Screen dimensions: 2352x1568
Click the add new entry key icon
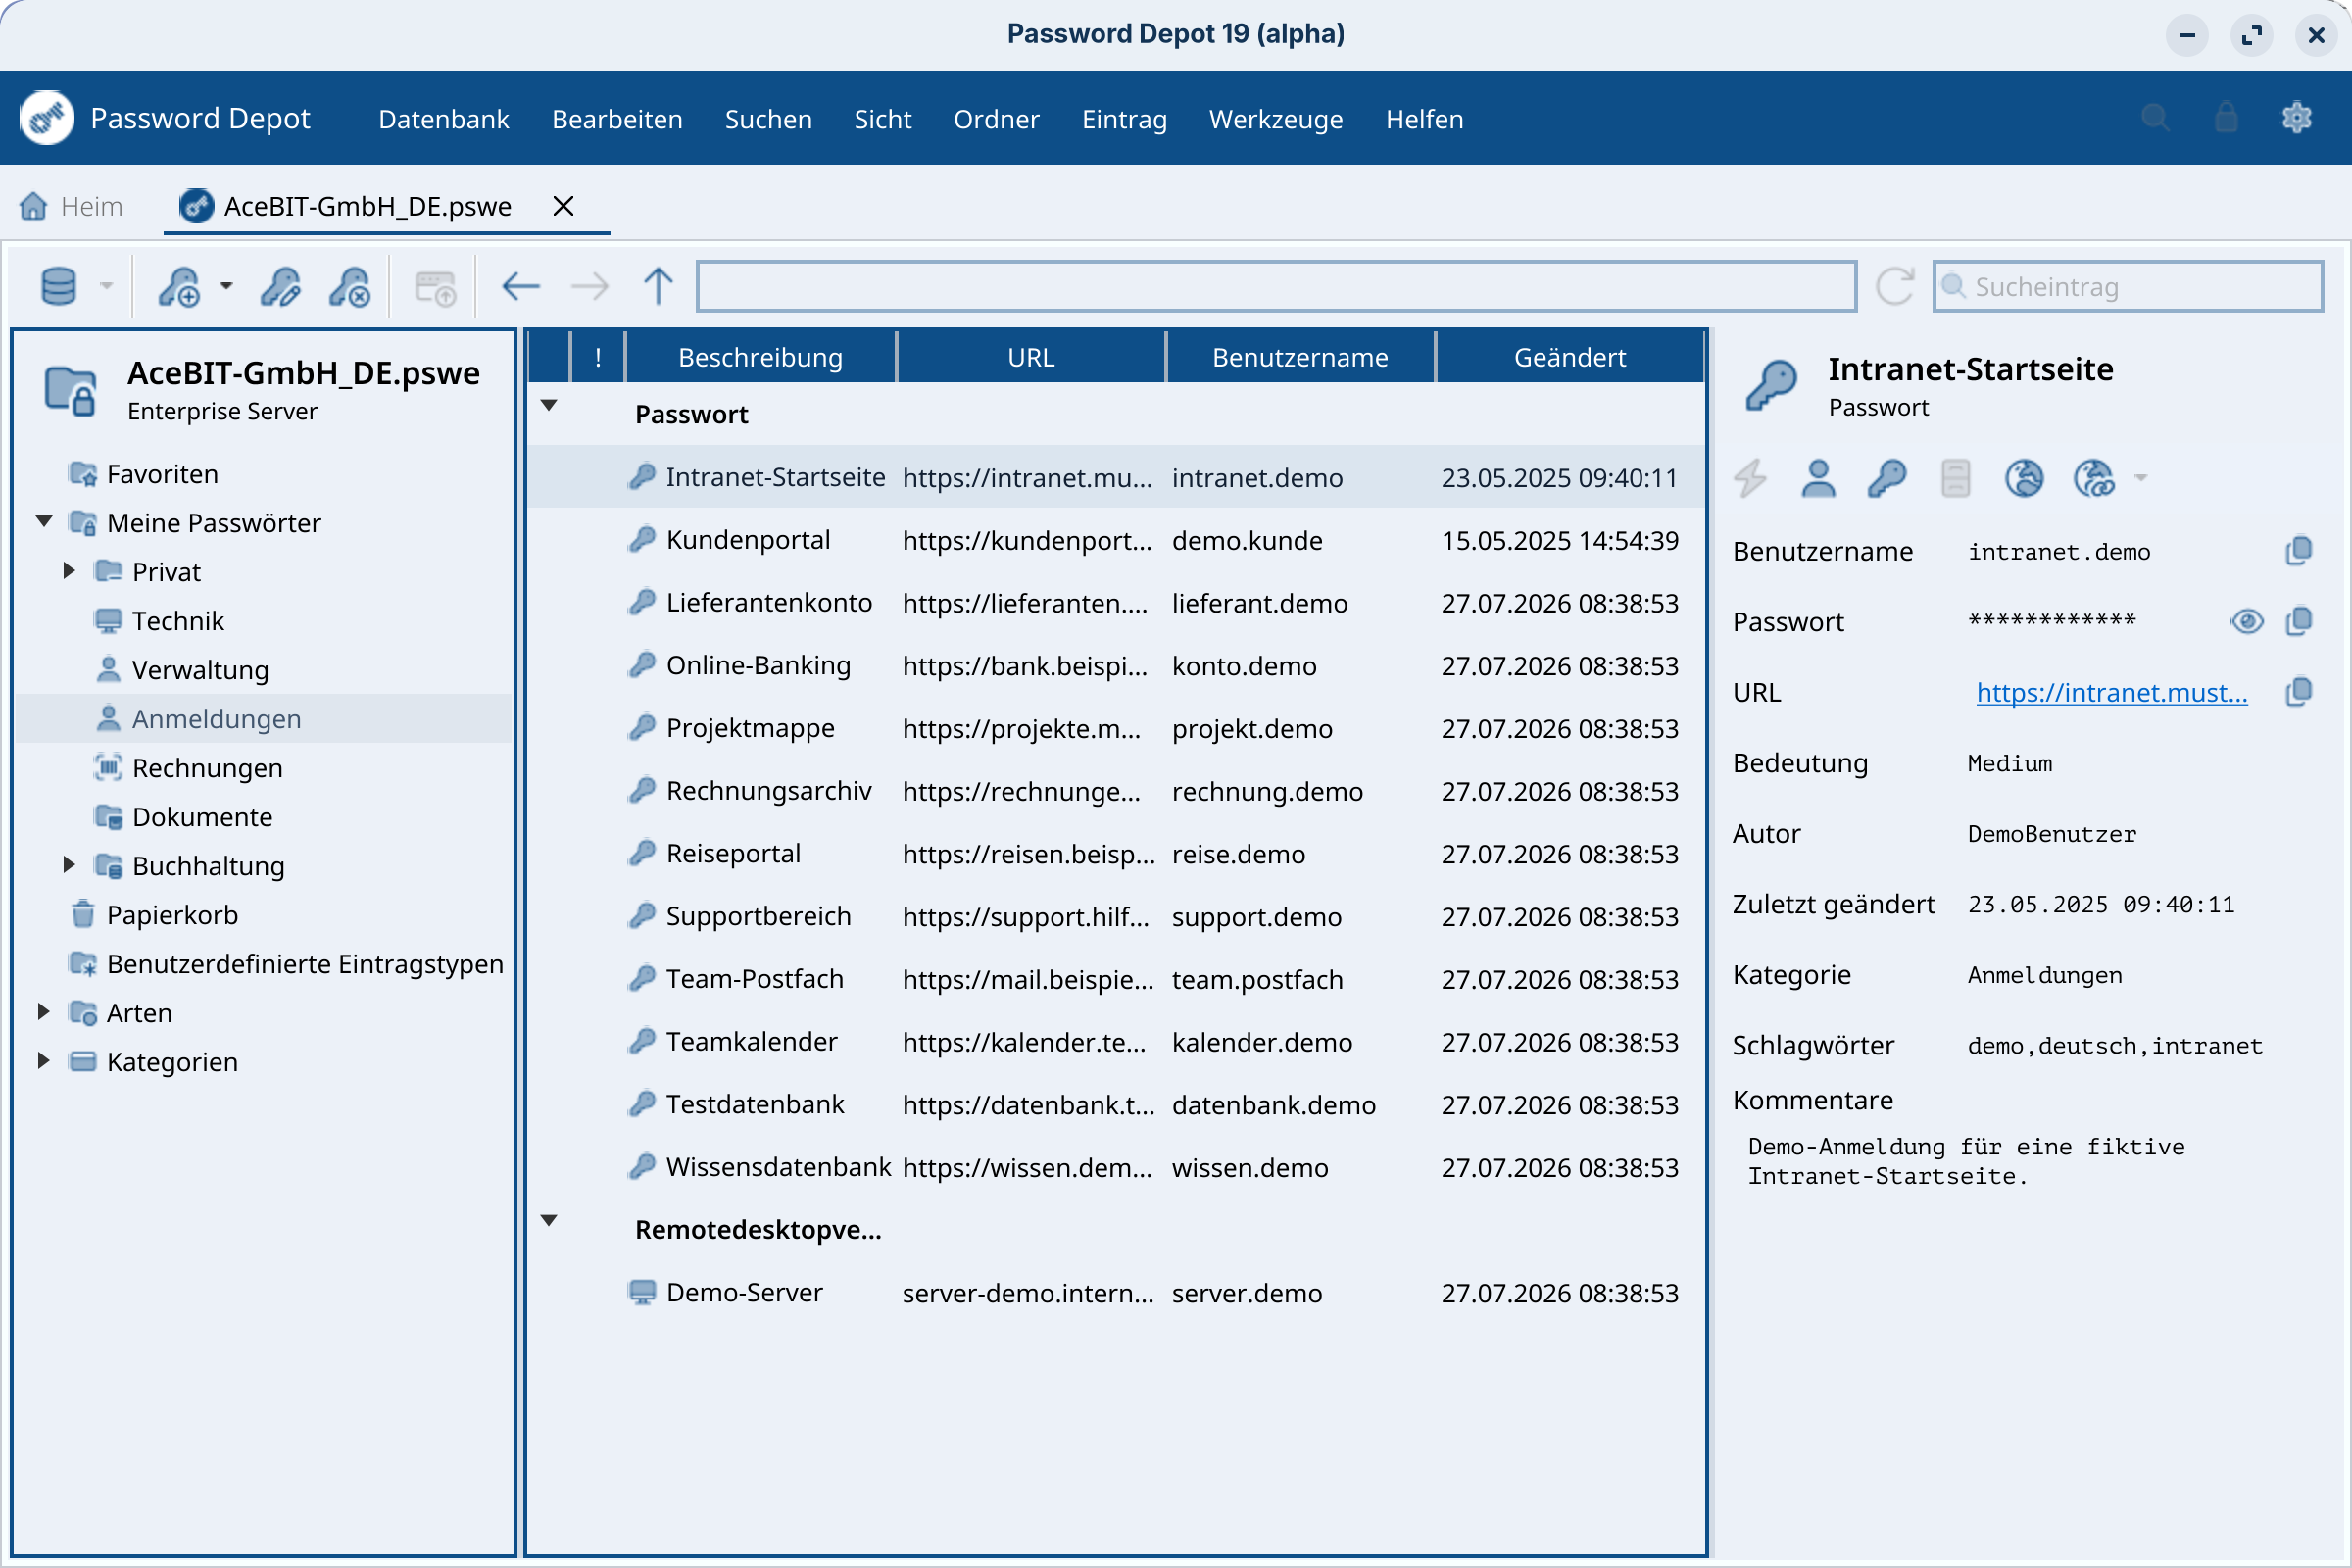[180, 287]
